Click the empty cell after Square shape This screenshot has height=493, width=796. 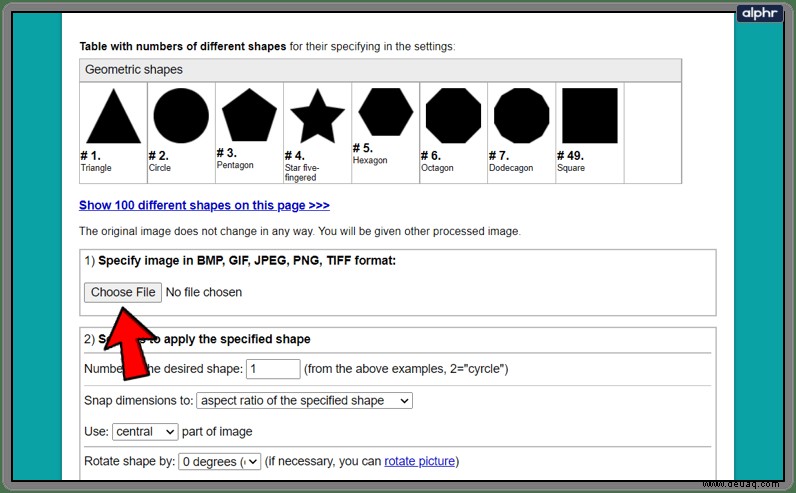(x=653, y=133)
